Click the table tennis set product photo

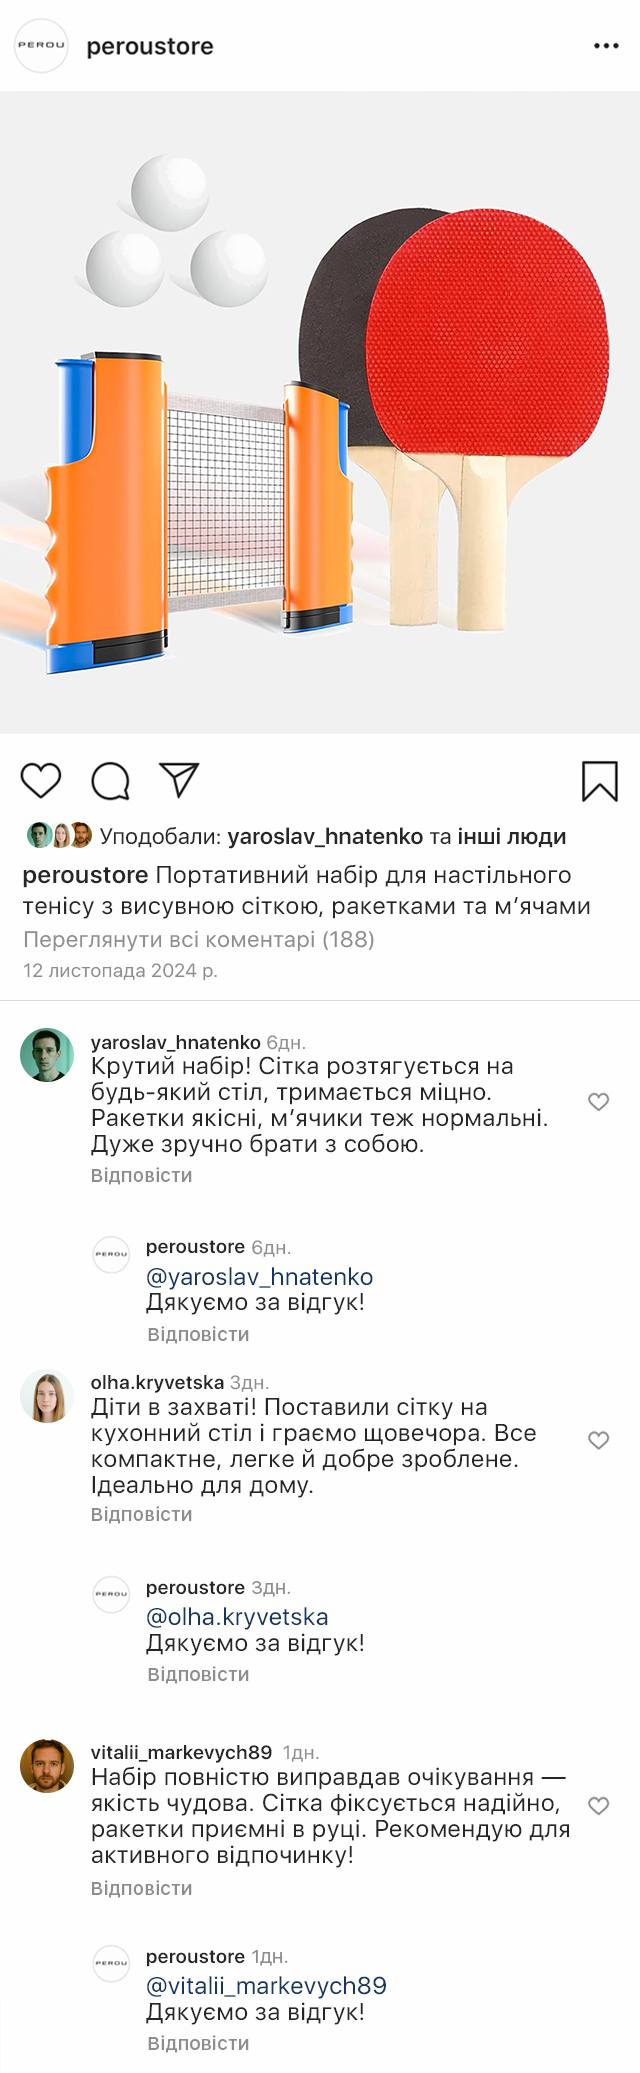tap(320, 412)
